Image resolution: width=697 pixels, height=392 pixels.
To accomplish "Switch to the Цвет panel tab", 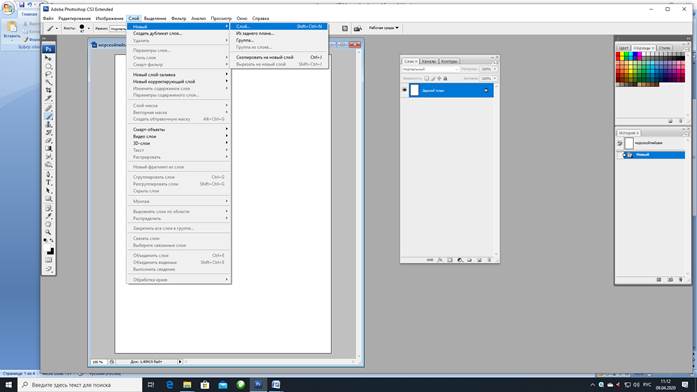I will pyautogui.click(x=624, y=48).
